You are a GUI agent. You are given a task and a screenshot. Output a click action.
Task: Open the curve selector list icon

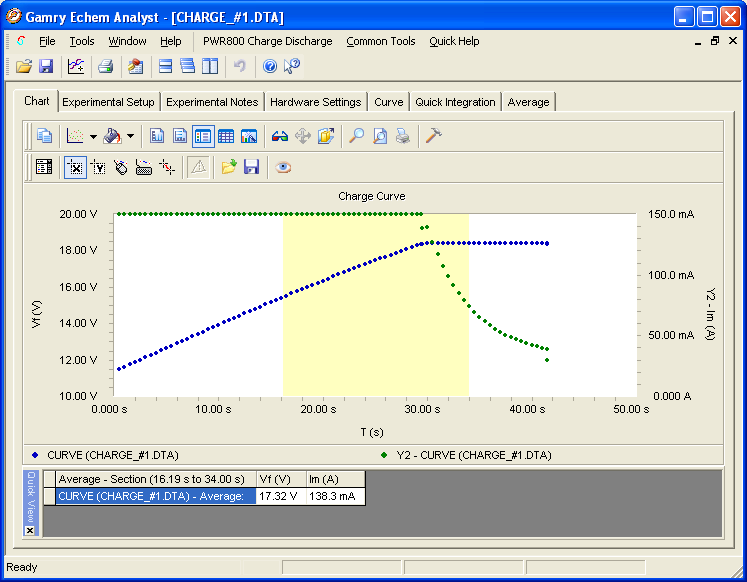[x=44, y=167]
